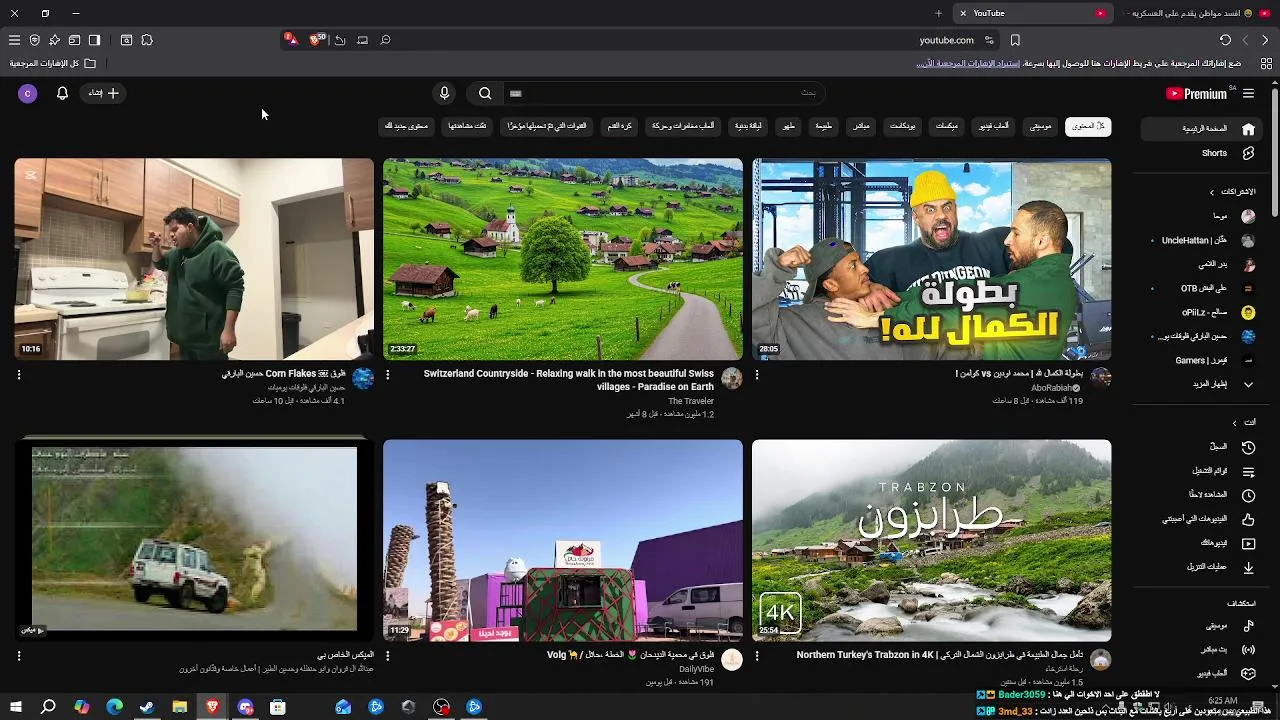This screenshot has height=720, width=1280.
Task: Open Liked videos thumbs-up sidebar item
Action: (x=1202, y=519)
